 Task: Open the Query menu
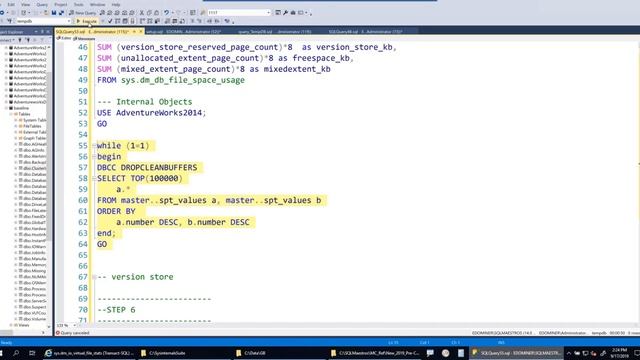coord(42,4)
